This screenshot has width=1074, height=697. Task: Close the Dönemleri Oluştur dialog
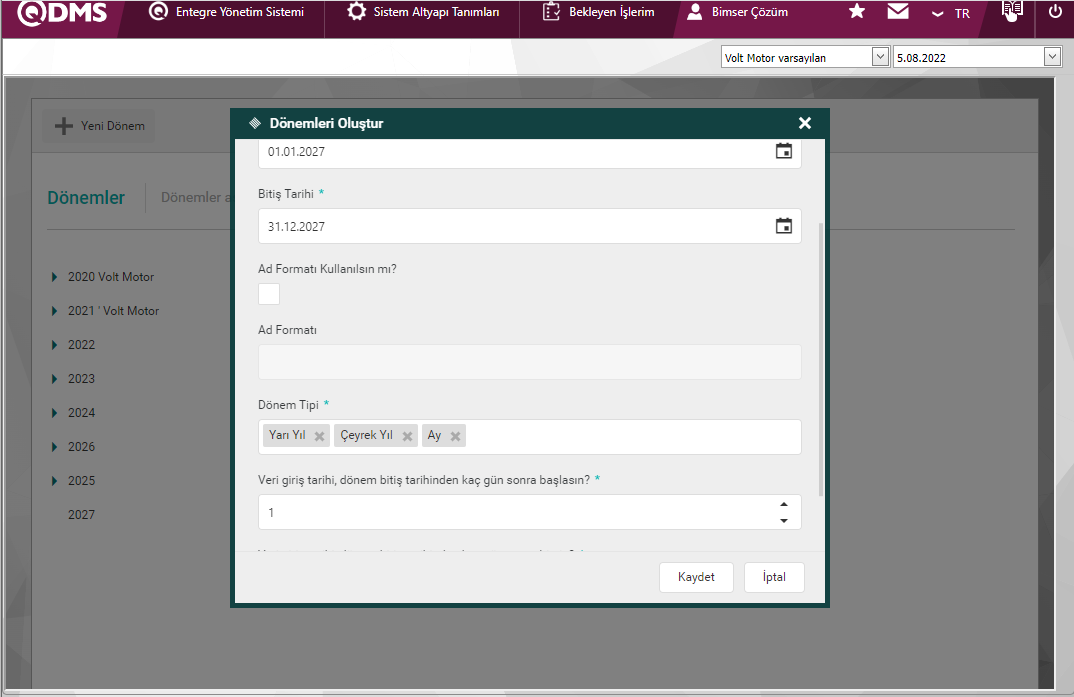pyautogui.click(x=805, y=123)
